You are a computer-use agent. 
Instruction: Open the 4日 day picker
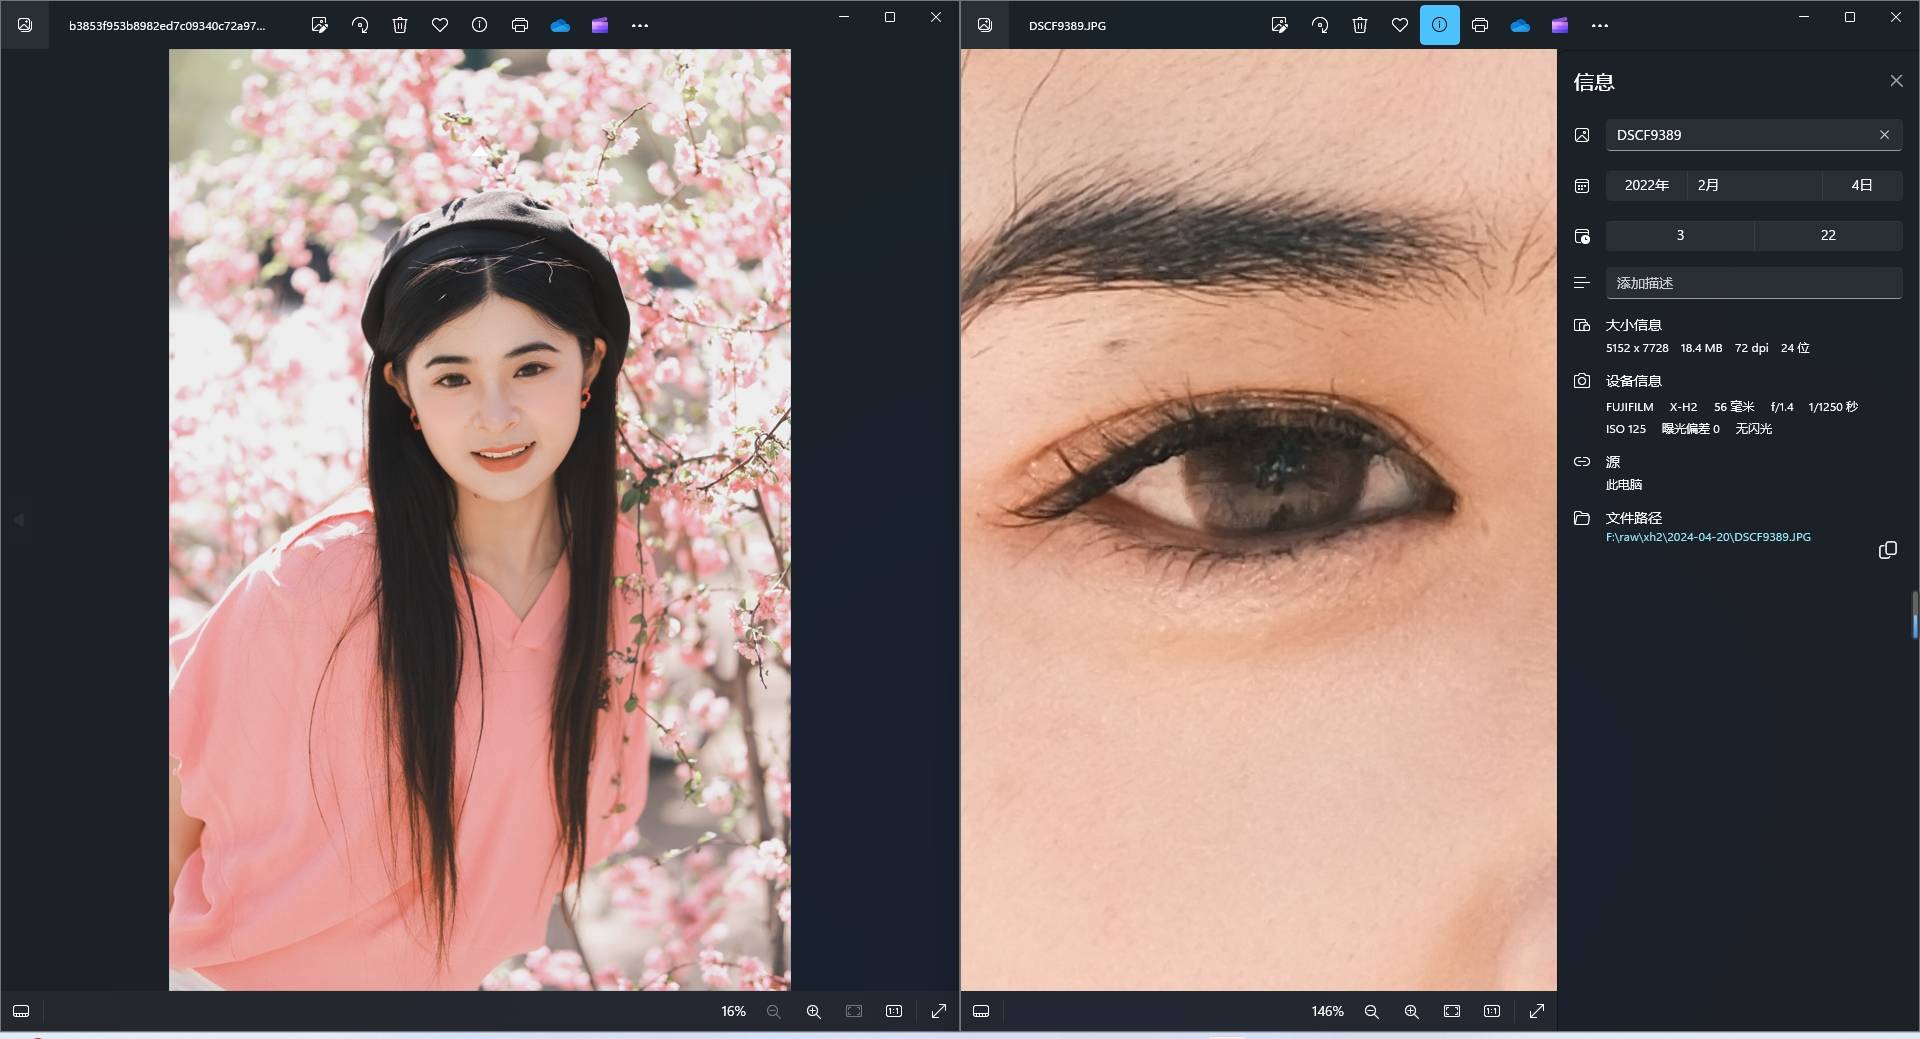[1861, 185]
